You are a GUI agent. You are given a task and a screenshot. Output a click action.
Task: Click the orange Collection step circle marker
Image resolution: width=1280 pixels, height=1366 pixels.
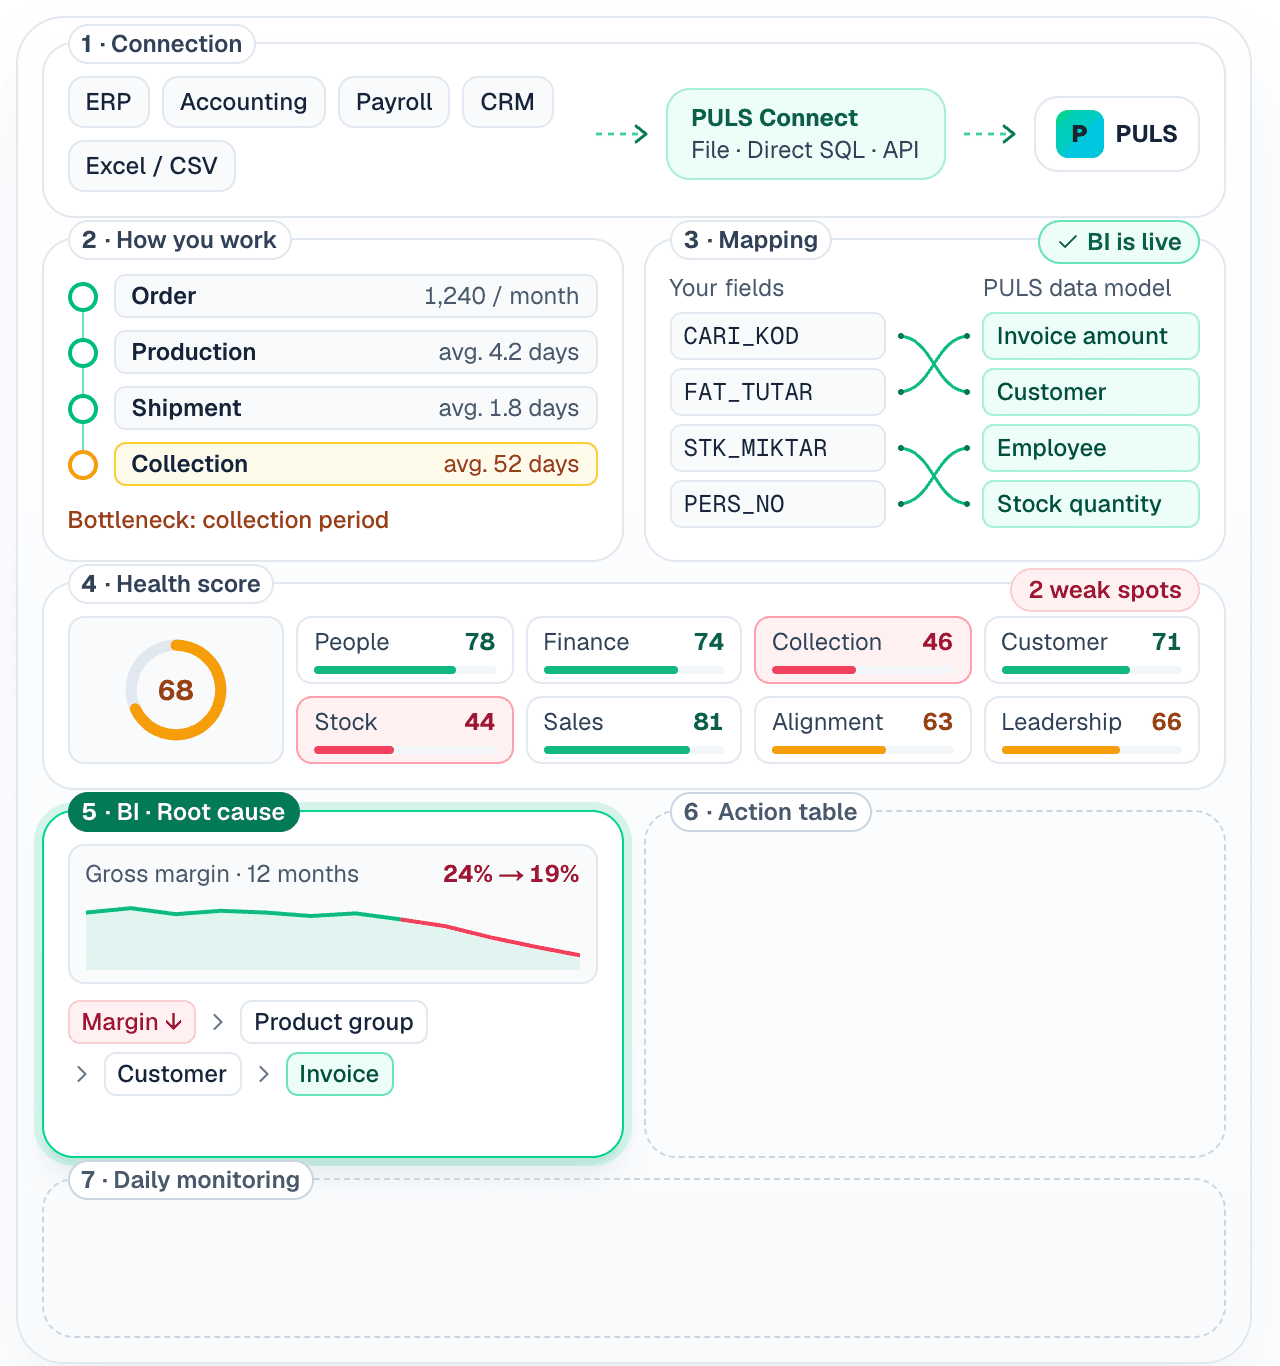click(83, 465)
